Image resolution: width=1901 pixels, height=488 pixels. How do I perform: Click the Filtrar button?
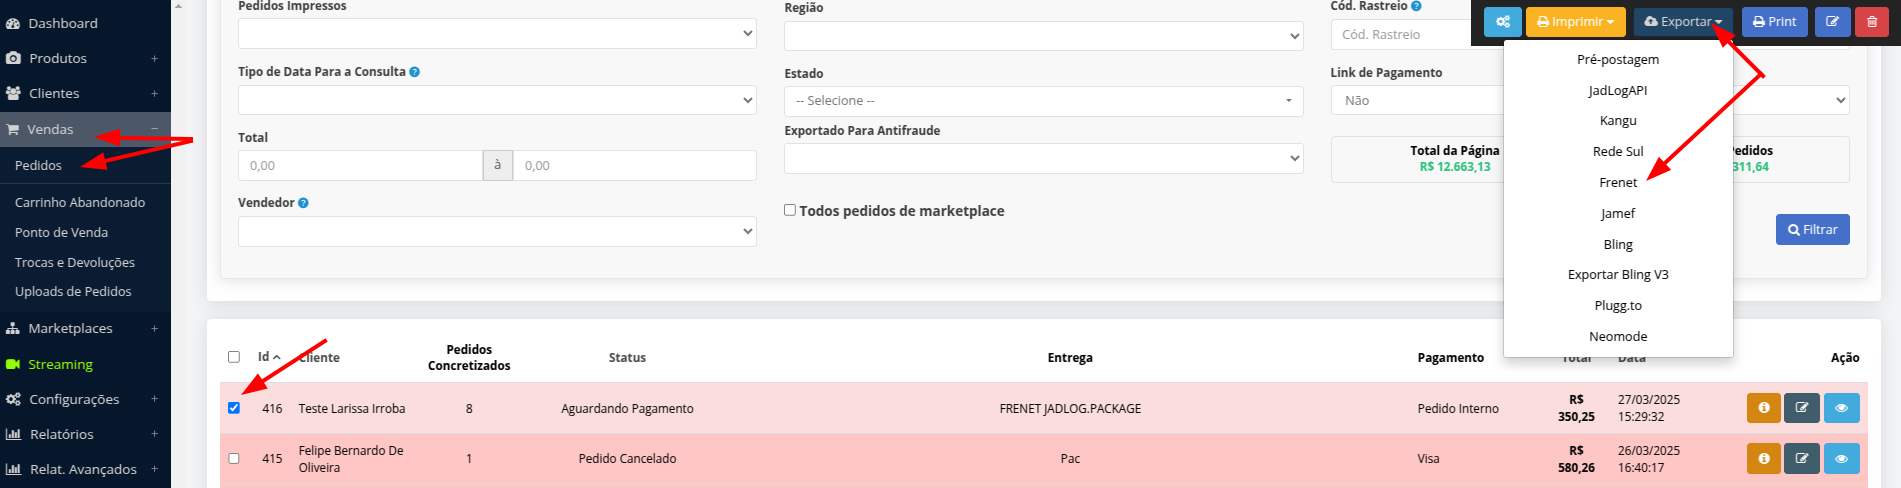[1812, 230]
